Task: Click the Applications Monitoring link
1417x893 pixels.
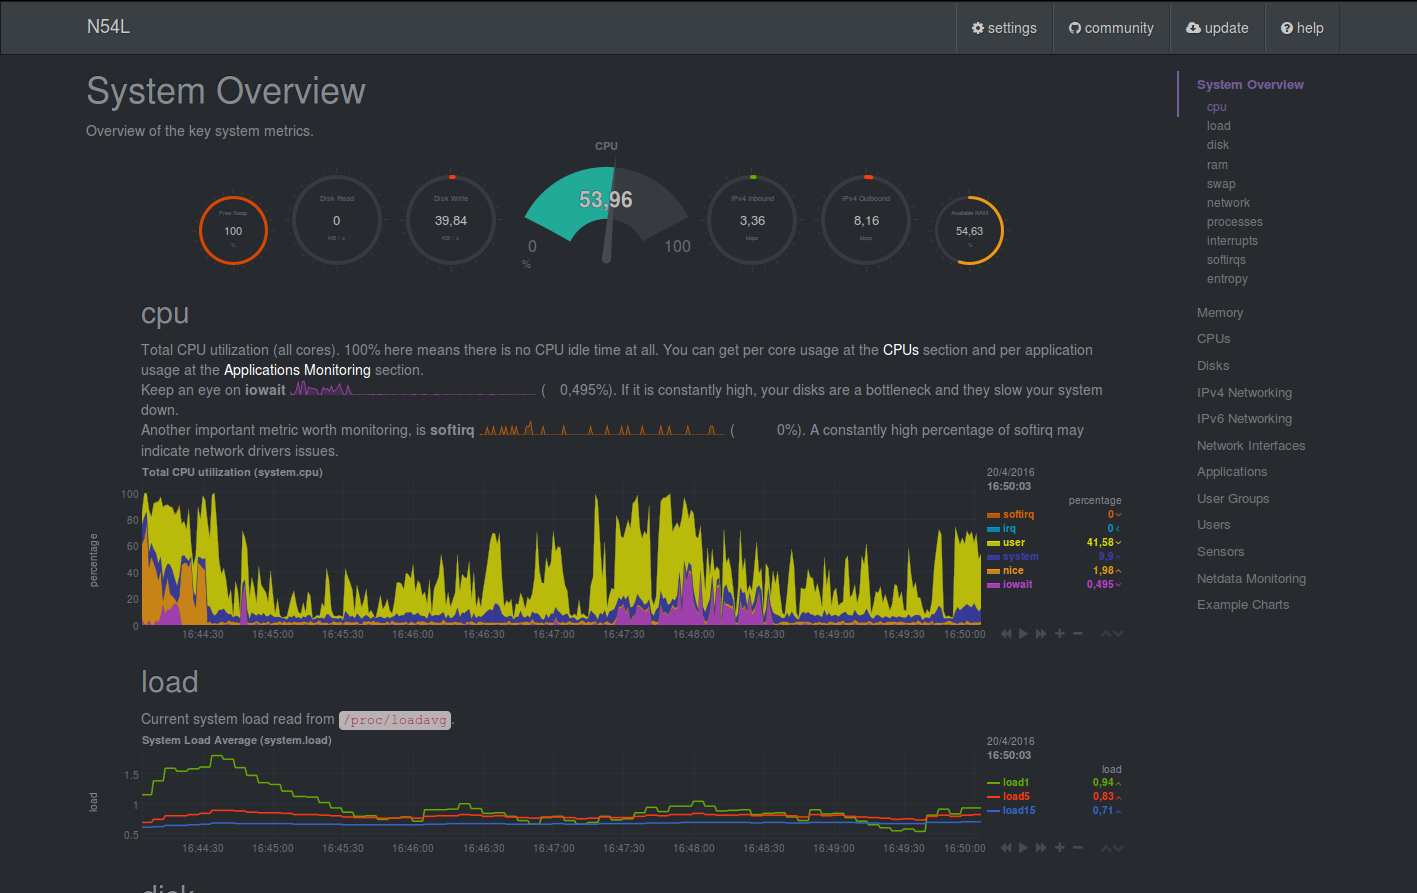Action: coord(296,369)
